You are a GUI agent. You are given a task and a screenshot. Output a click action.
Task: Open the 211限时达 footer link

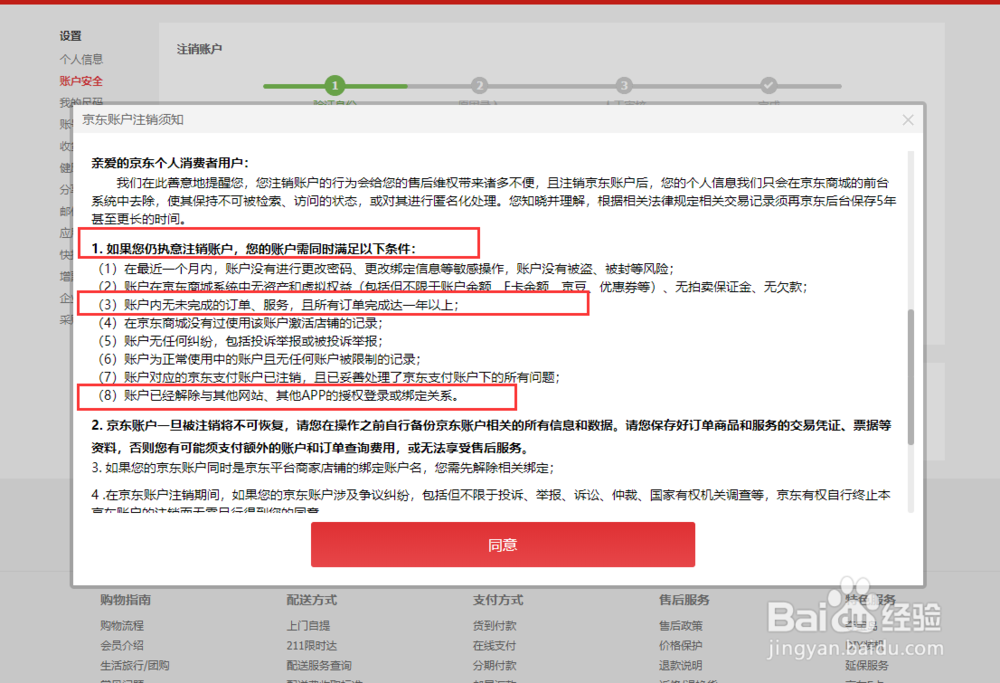[x=311, y=645]
